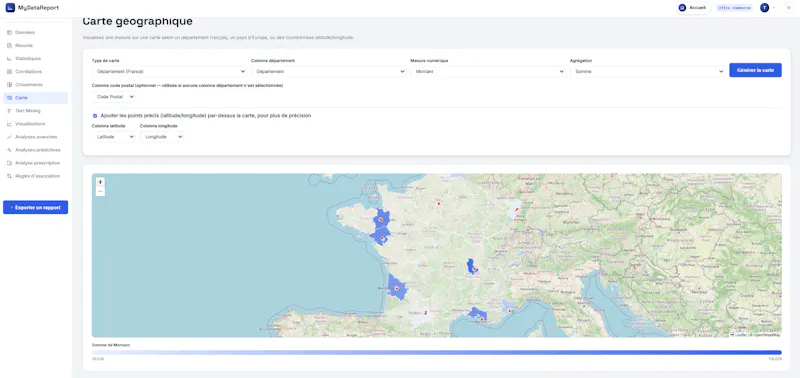Viewport: 800px width, 378px height.
Task: Open Analyses avancées in sidebar
Action: pos(35,137)
